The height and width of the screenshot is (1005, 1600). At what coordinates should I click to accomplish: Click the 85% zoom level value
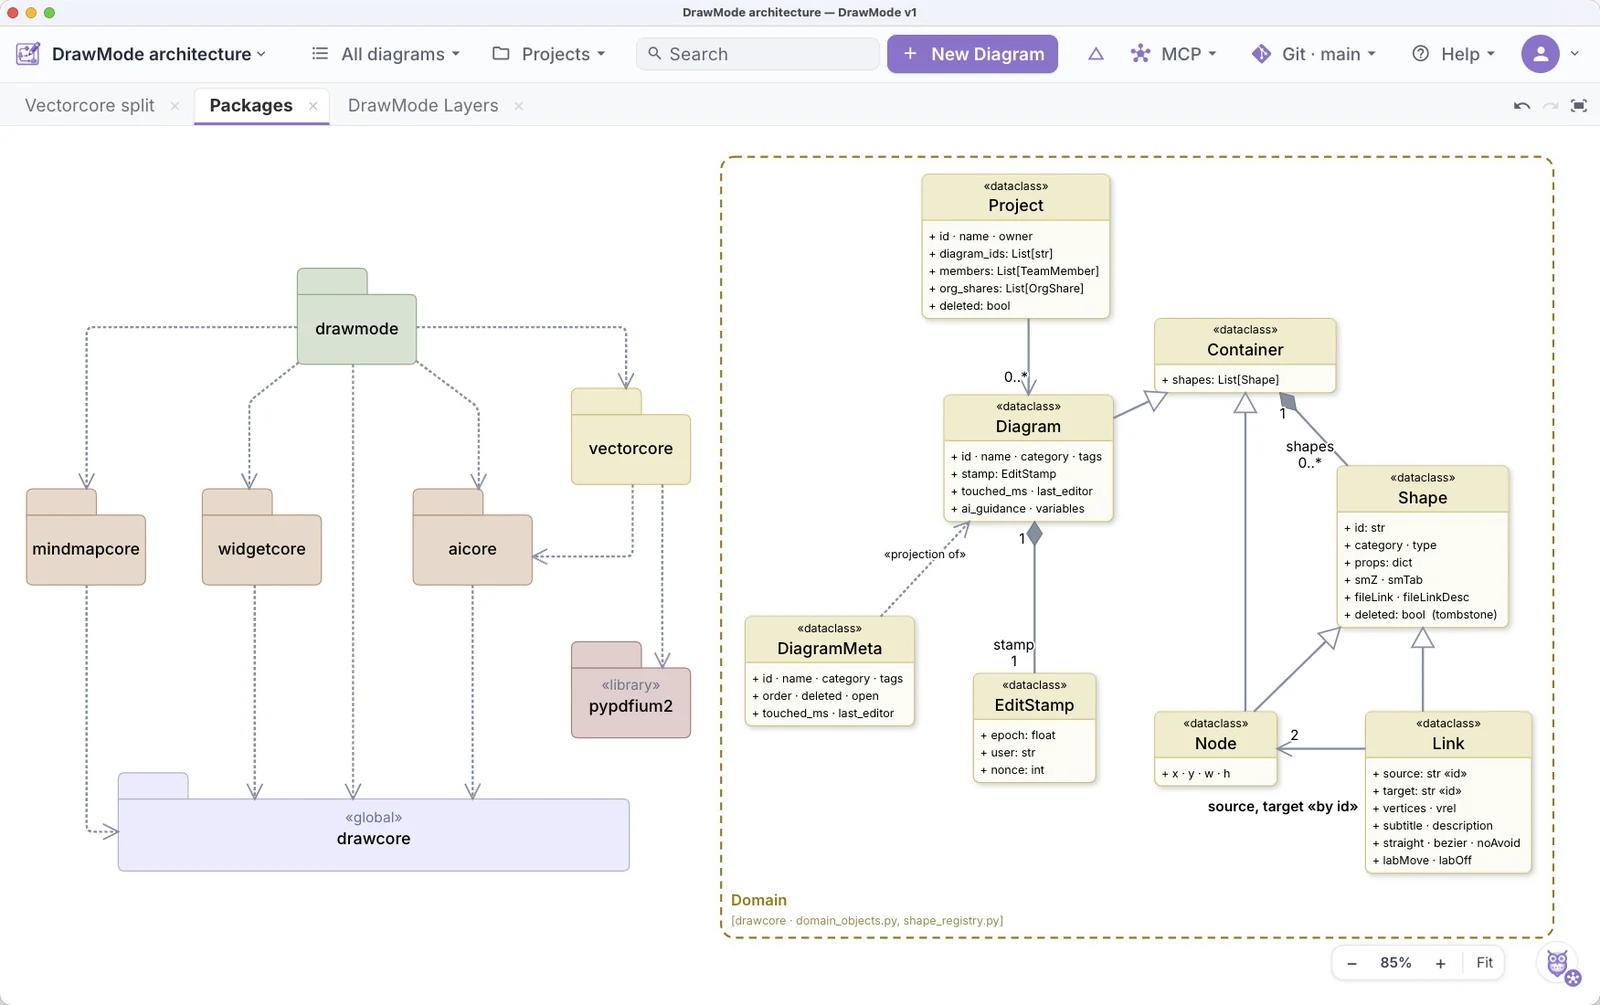pyautogui.click(x=1396, y=963)
